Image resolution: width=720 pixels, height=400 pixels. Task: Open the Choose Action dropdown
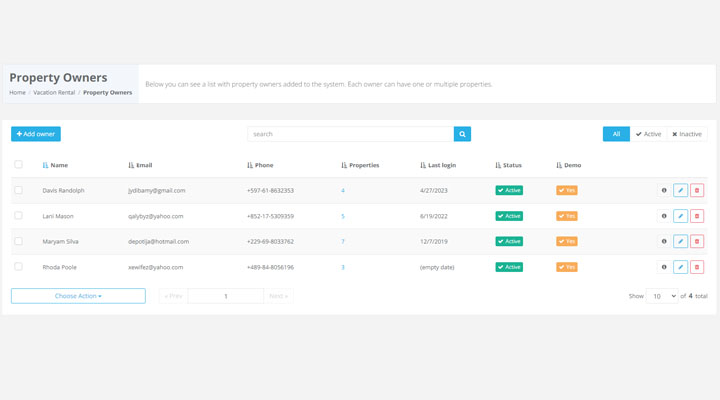tap(78, 296)
